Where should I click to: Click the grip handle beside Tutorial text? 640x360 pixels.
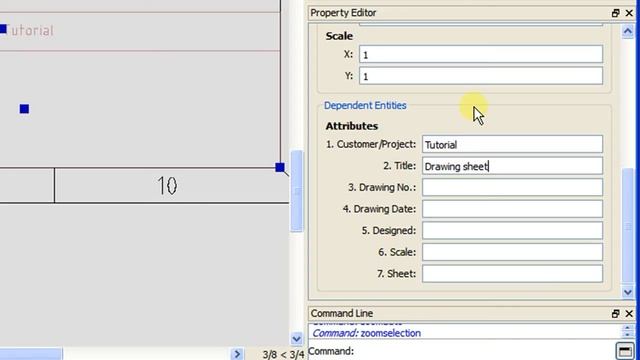click(x=3, y=29)
